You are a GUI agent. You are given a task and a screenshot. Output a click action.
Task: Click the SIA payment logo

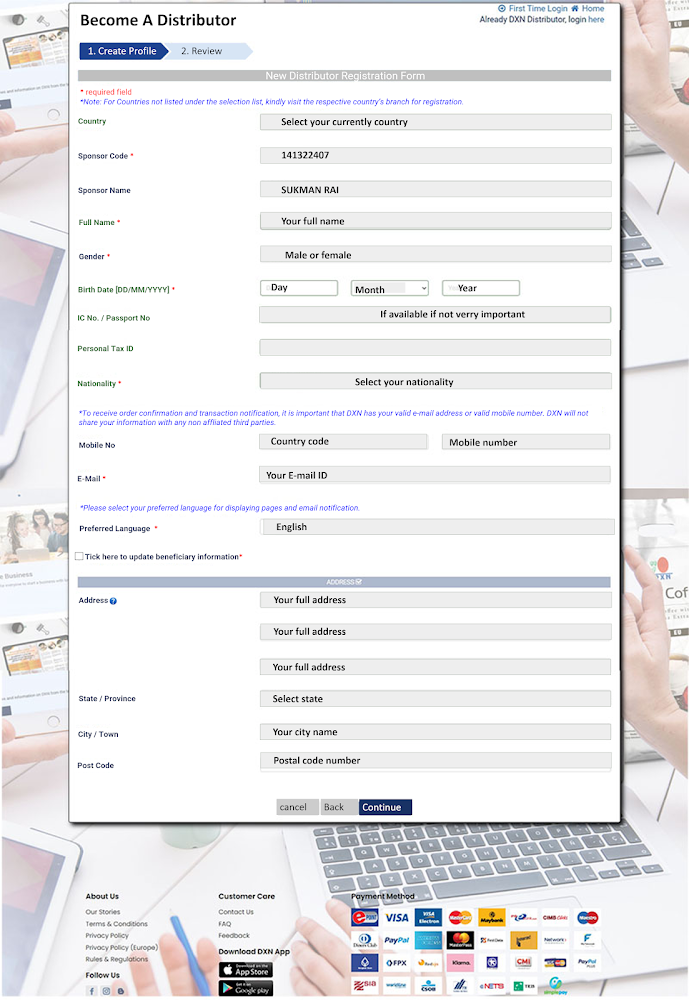(x=365, y=985)
